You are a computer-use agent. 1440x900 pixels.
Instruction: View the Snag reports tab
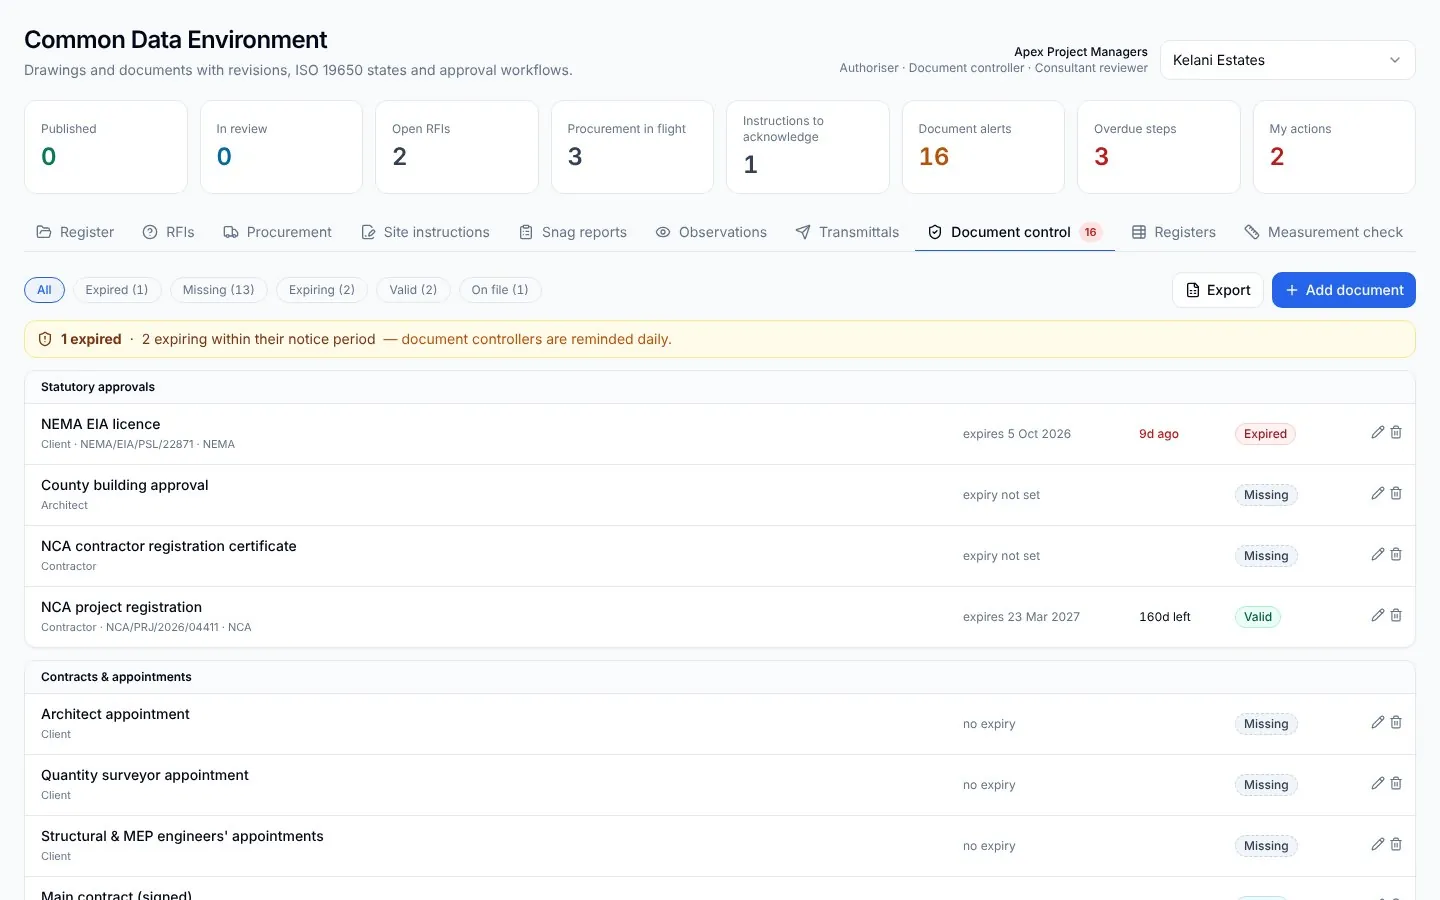pos(573,232)
